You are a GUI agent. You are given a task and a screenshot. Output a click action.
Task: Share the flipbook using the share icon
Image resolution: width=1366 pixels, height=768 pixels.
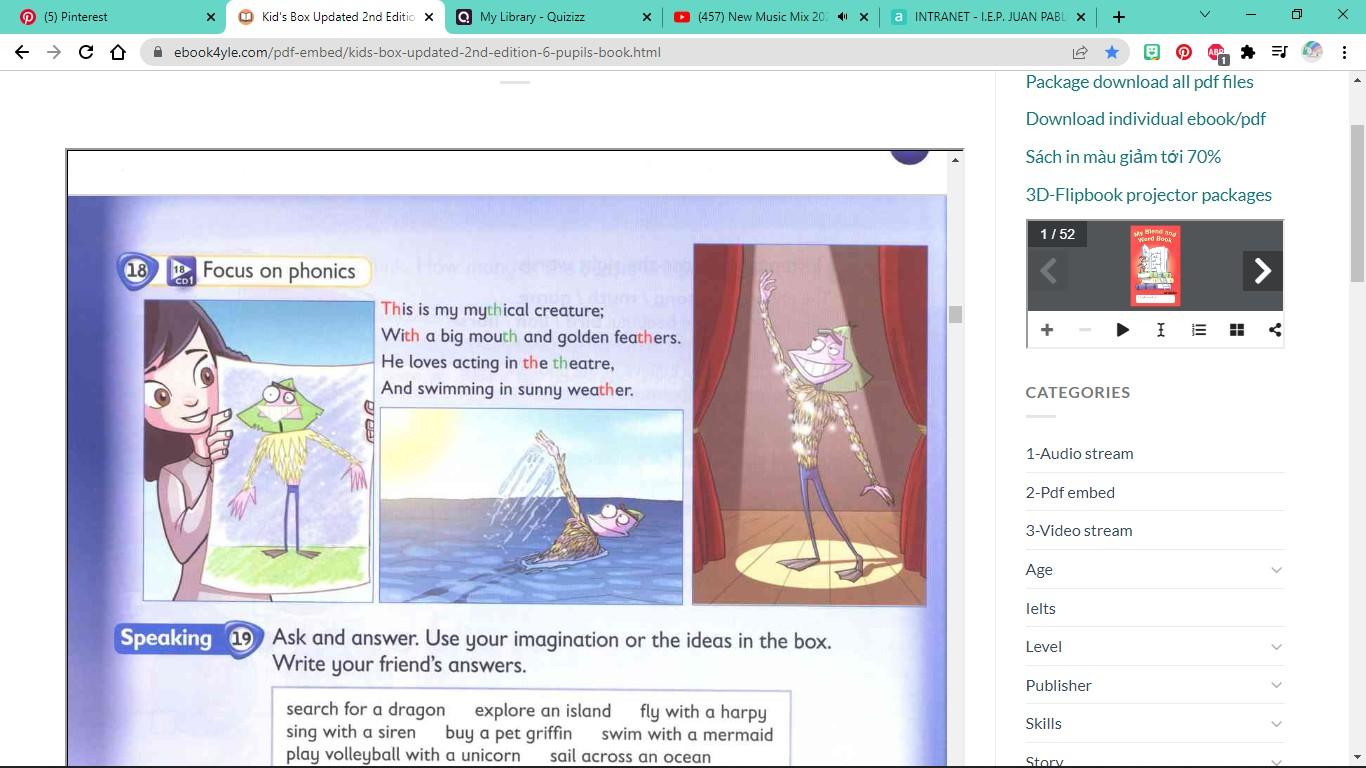[x=1275, y=330]
